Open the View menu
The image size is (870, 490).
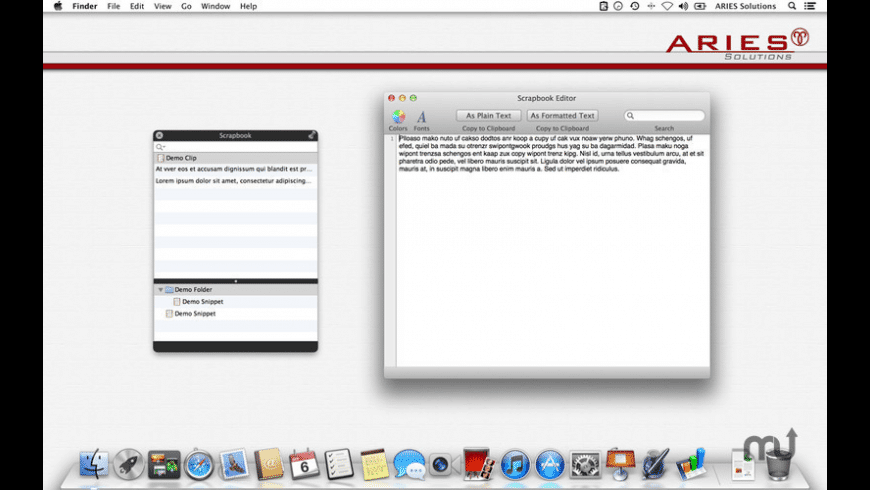coord(163,6)
